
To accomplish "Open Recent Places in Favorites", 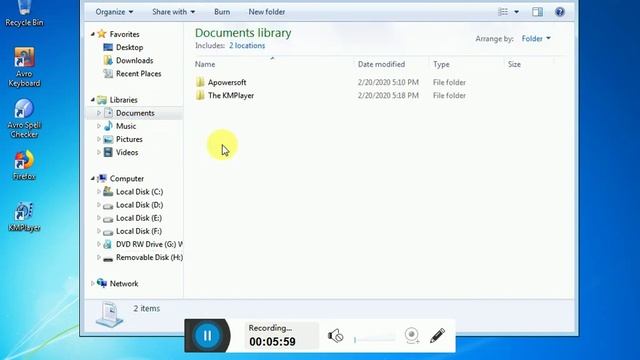I will point(138,73).
